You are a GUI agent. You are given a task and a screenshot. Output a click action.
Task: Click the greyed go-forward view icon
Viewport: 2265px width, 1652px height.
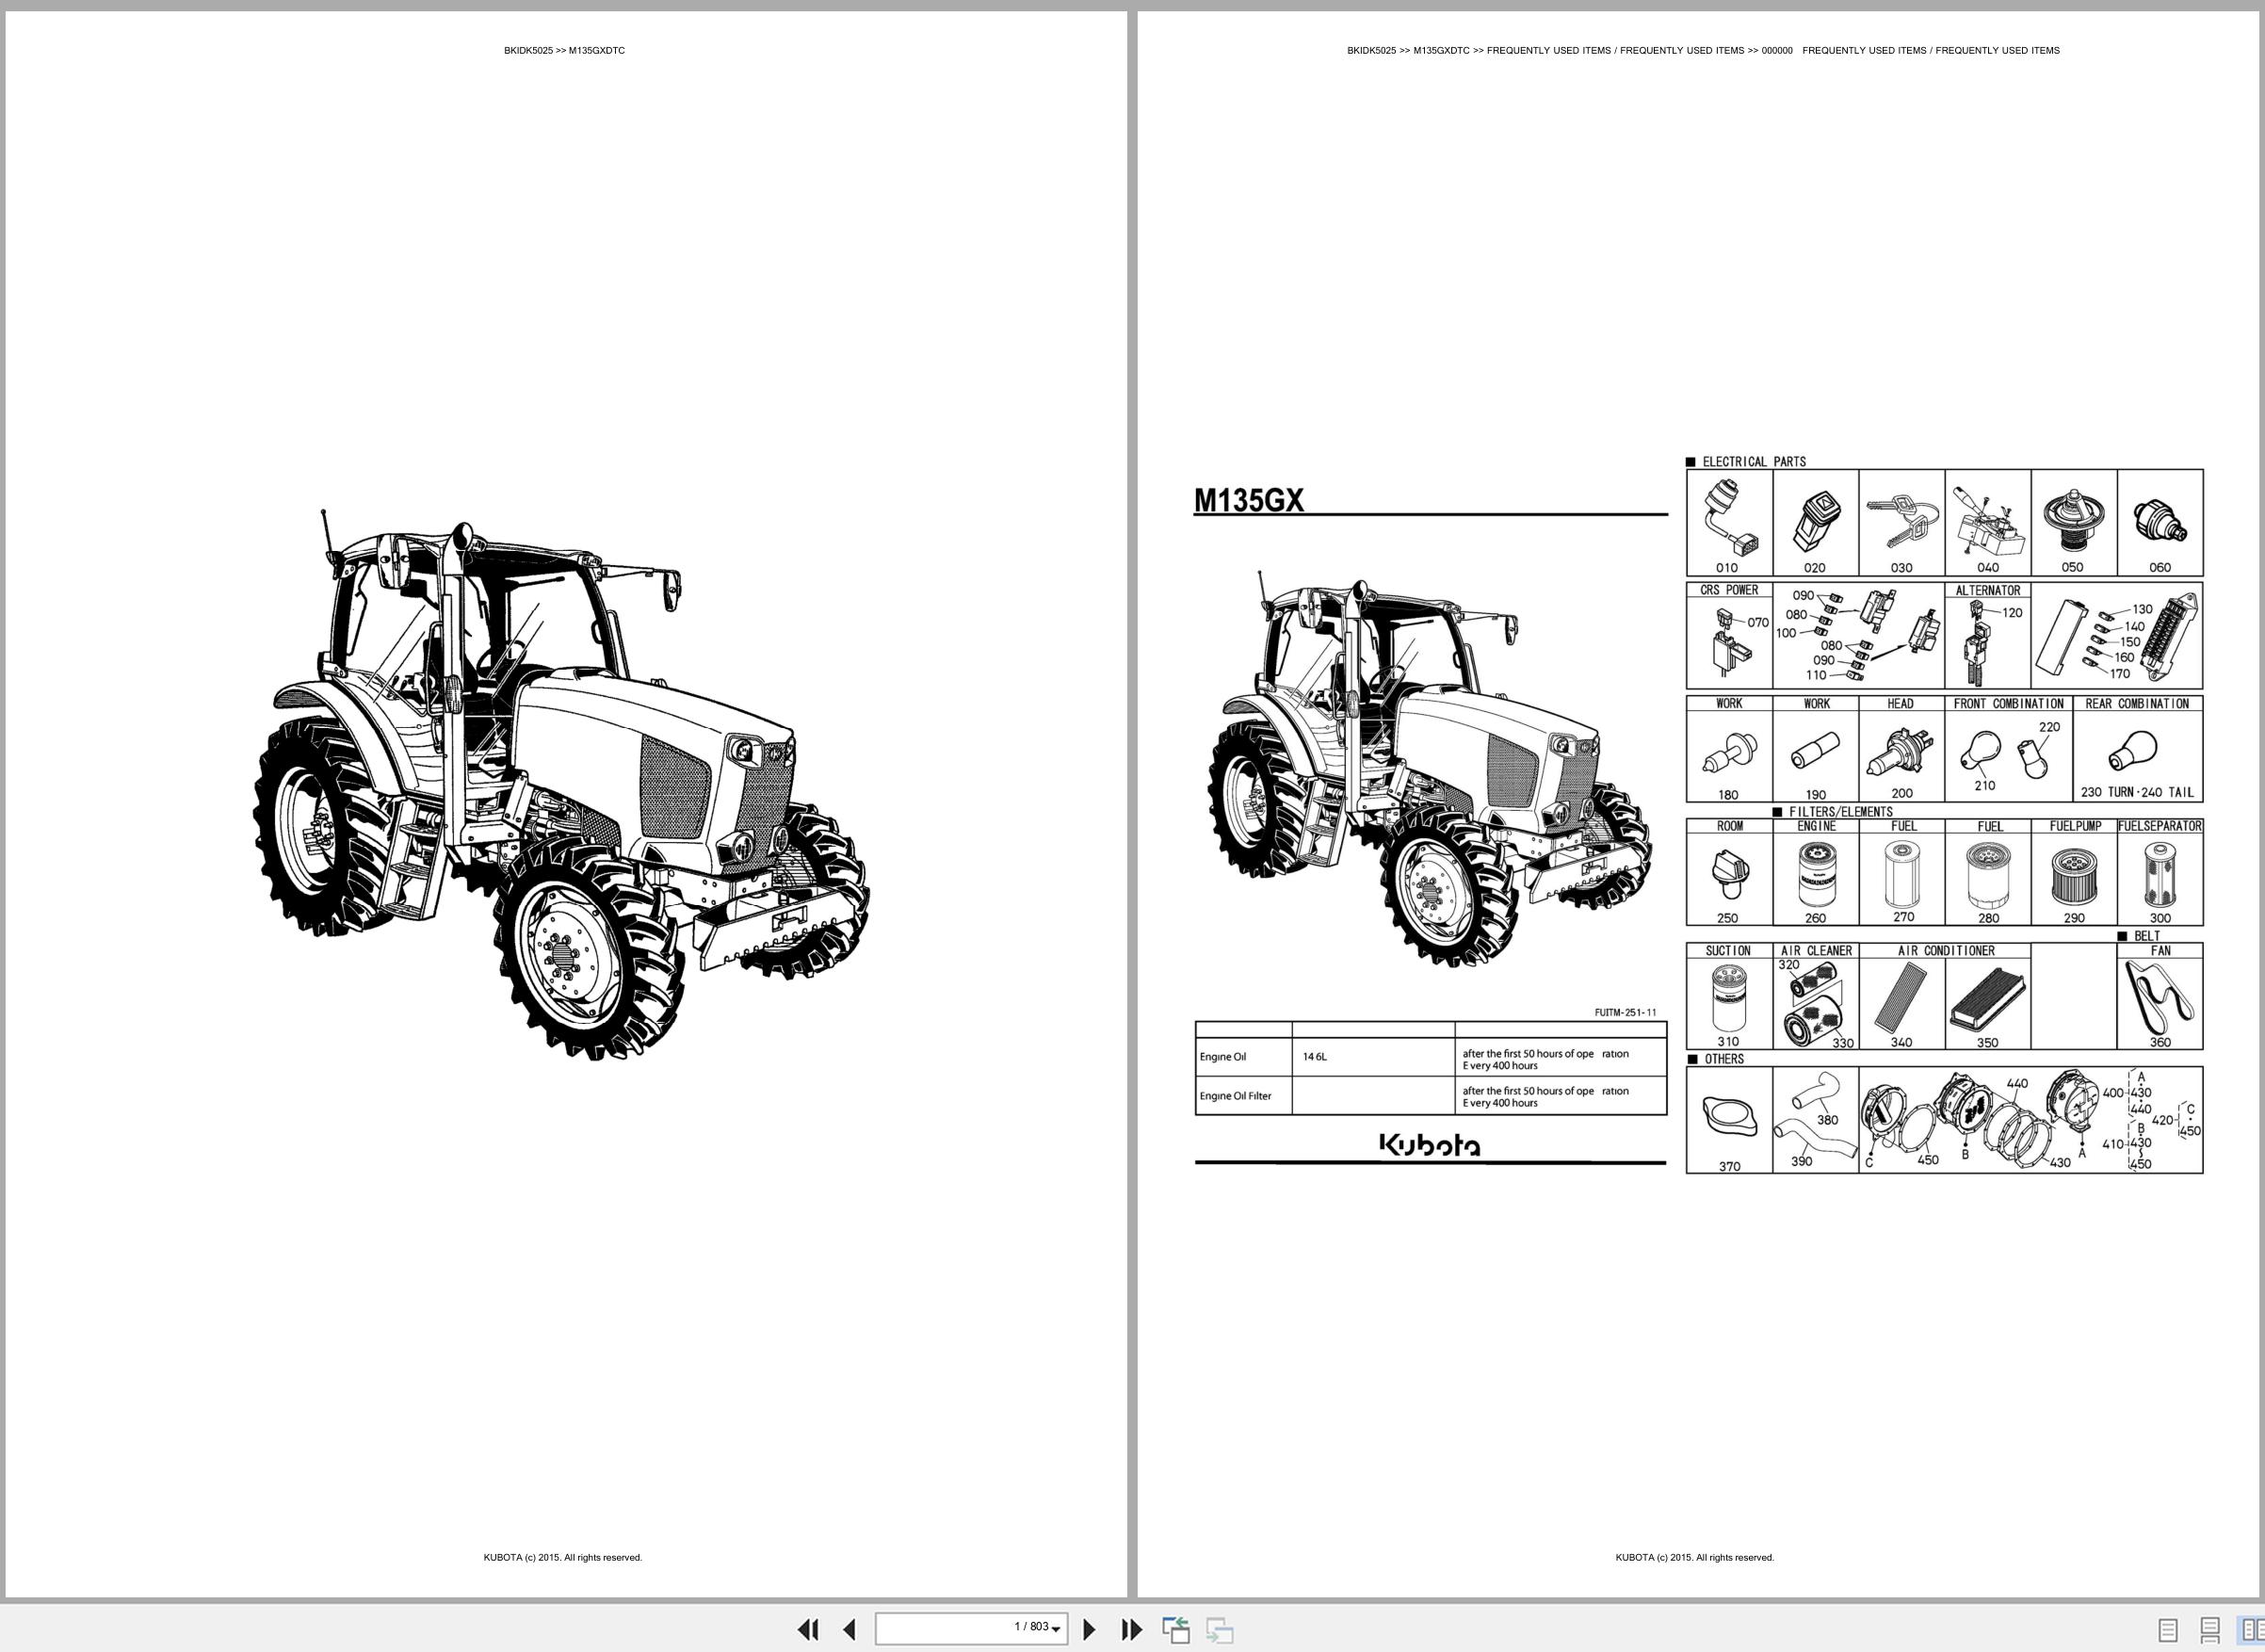tap(1219, 1629)
